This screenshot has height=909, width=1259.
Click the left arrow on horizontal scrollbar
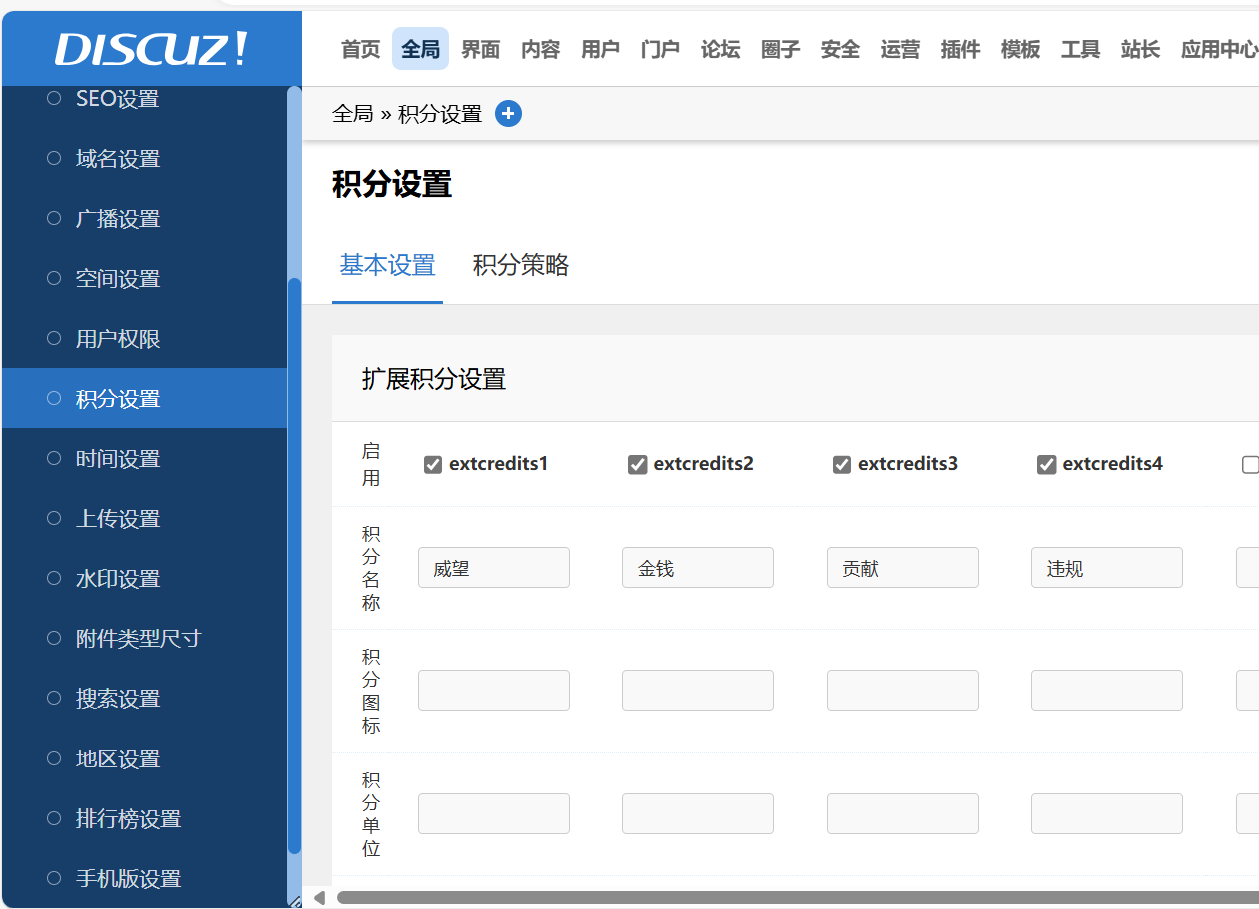click(x=319, y=898)
